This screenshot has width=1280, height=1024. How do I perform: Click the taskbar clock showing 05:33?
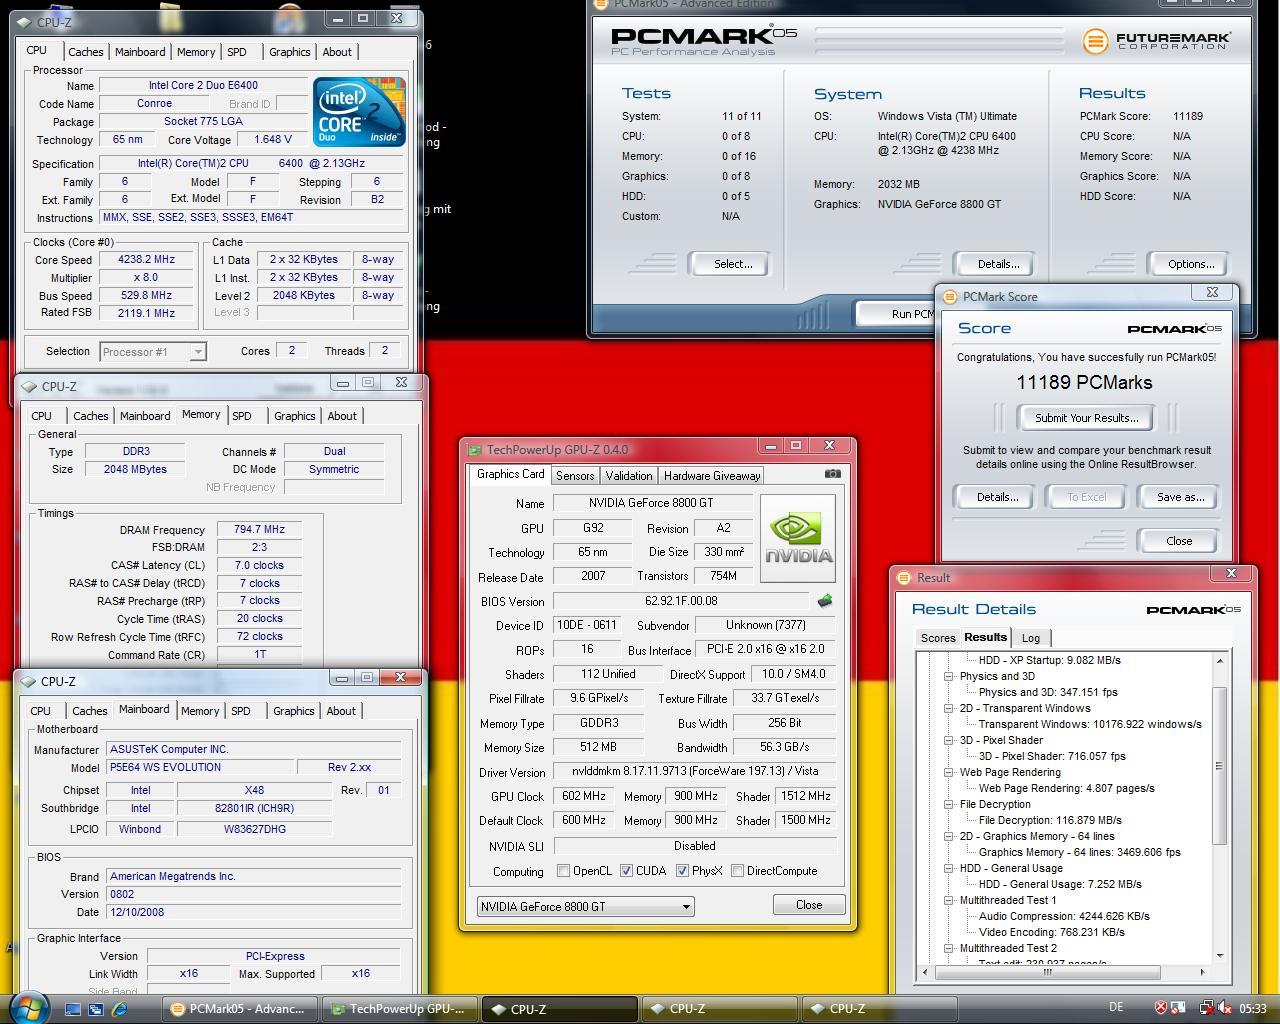click(1252, 1008)
